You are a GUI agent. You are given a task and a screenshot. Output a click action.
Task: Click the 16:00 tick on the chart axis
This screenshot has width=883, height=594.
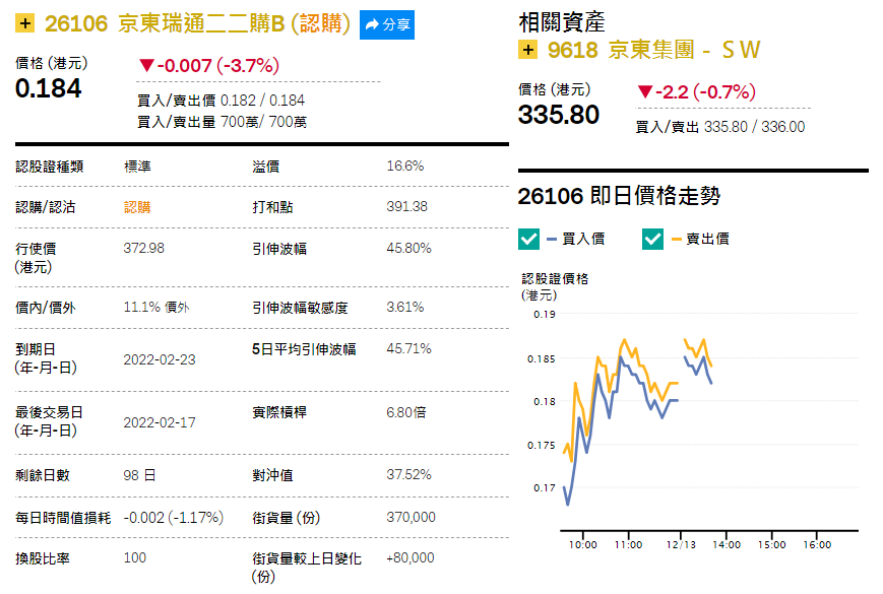(817, 544)
